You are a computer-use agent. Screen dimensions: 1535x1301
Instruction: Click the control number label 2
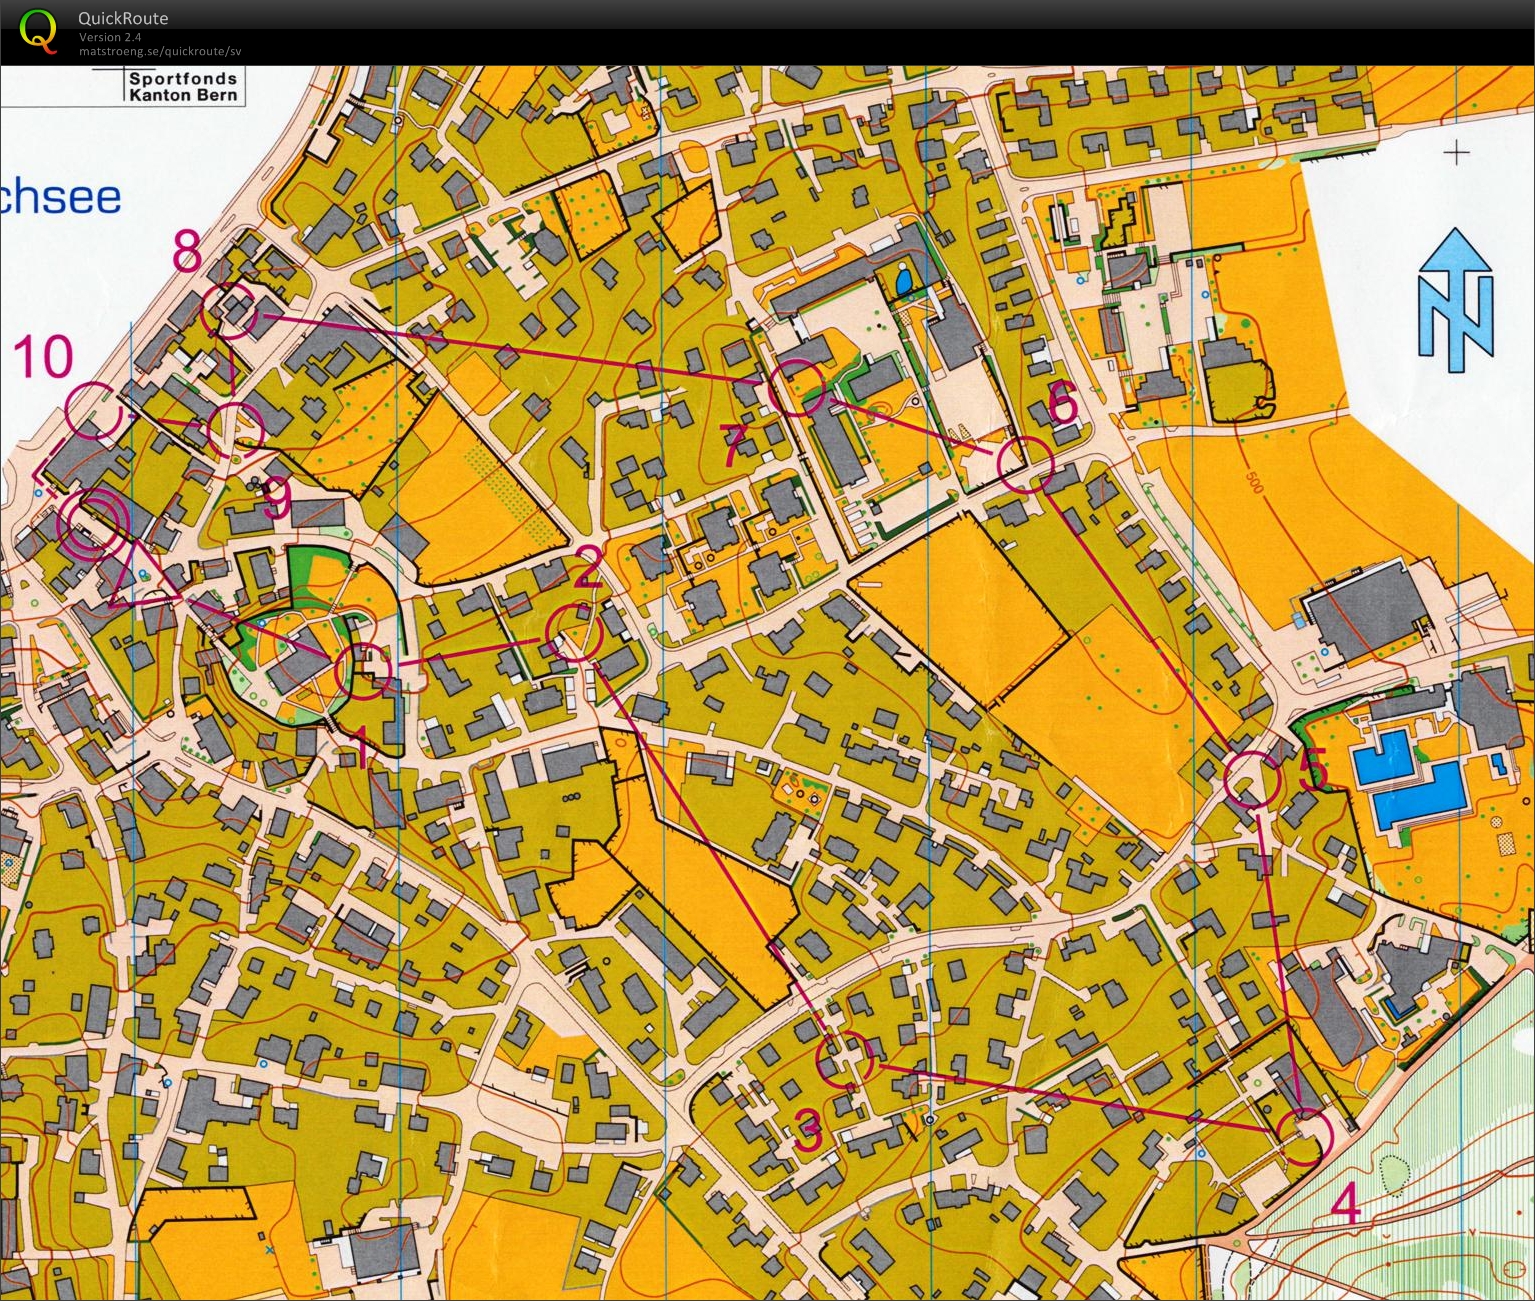pos(588,565)
